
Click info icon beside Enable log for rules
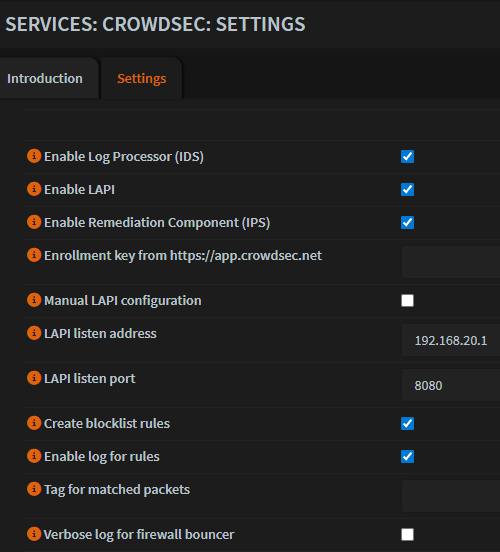coord(34,456)
